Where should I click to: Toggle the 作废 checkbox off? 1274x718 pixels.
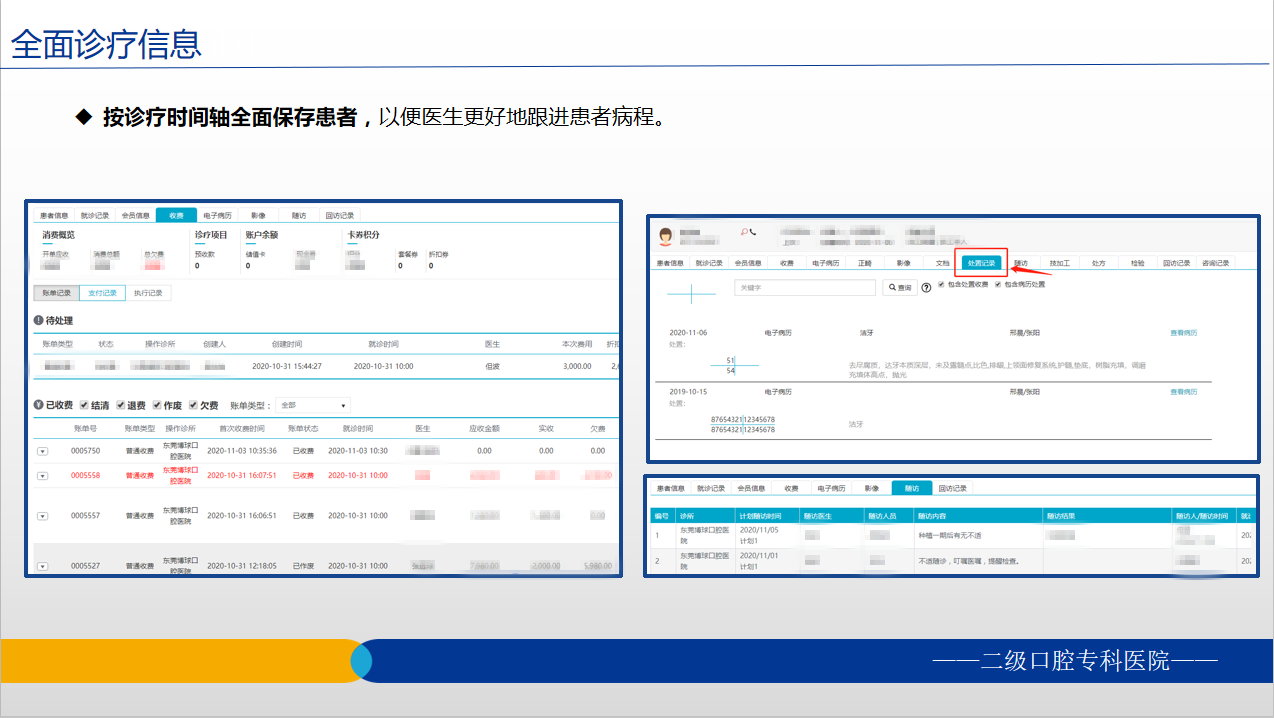pos(156,404)
